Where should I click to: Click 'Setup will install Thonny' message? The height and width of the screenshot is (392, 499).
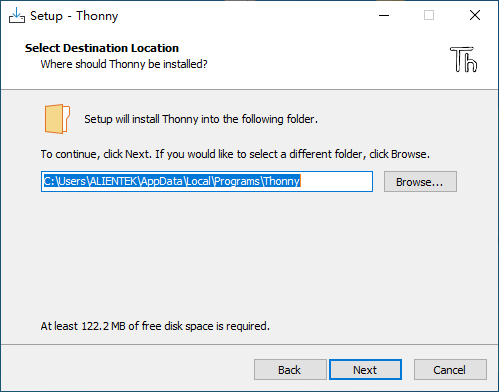(201, 119)
